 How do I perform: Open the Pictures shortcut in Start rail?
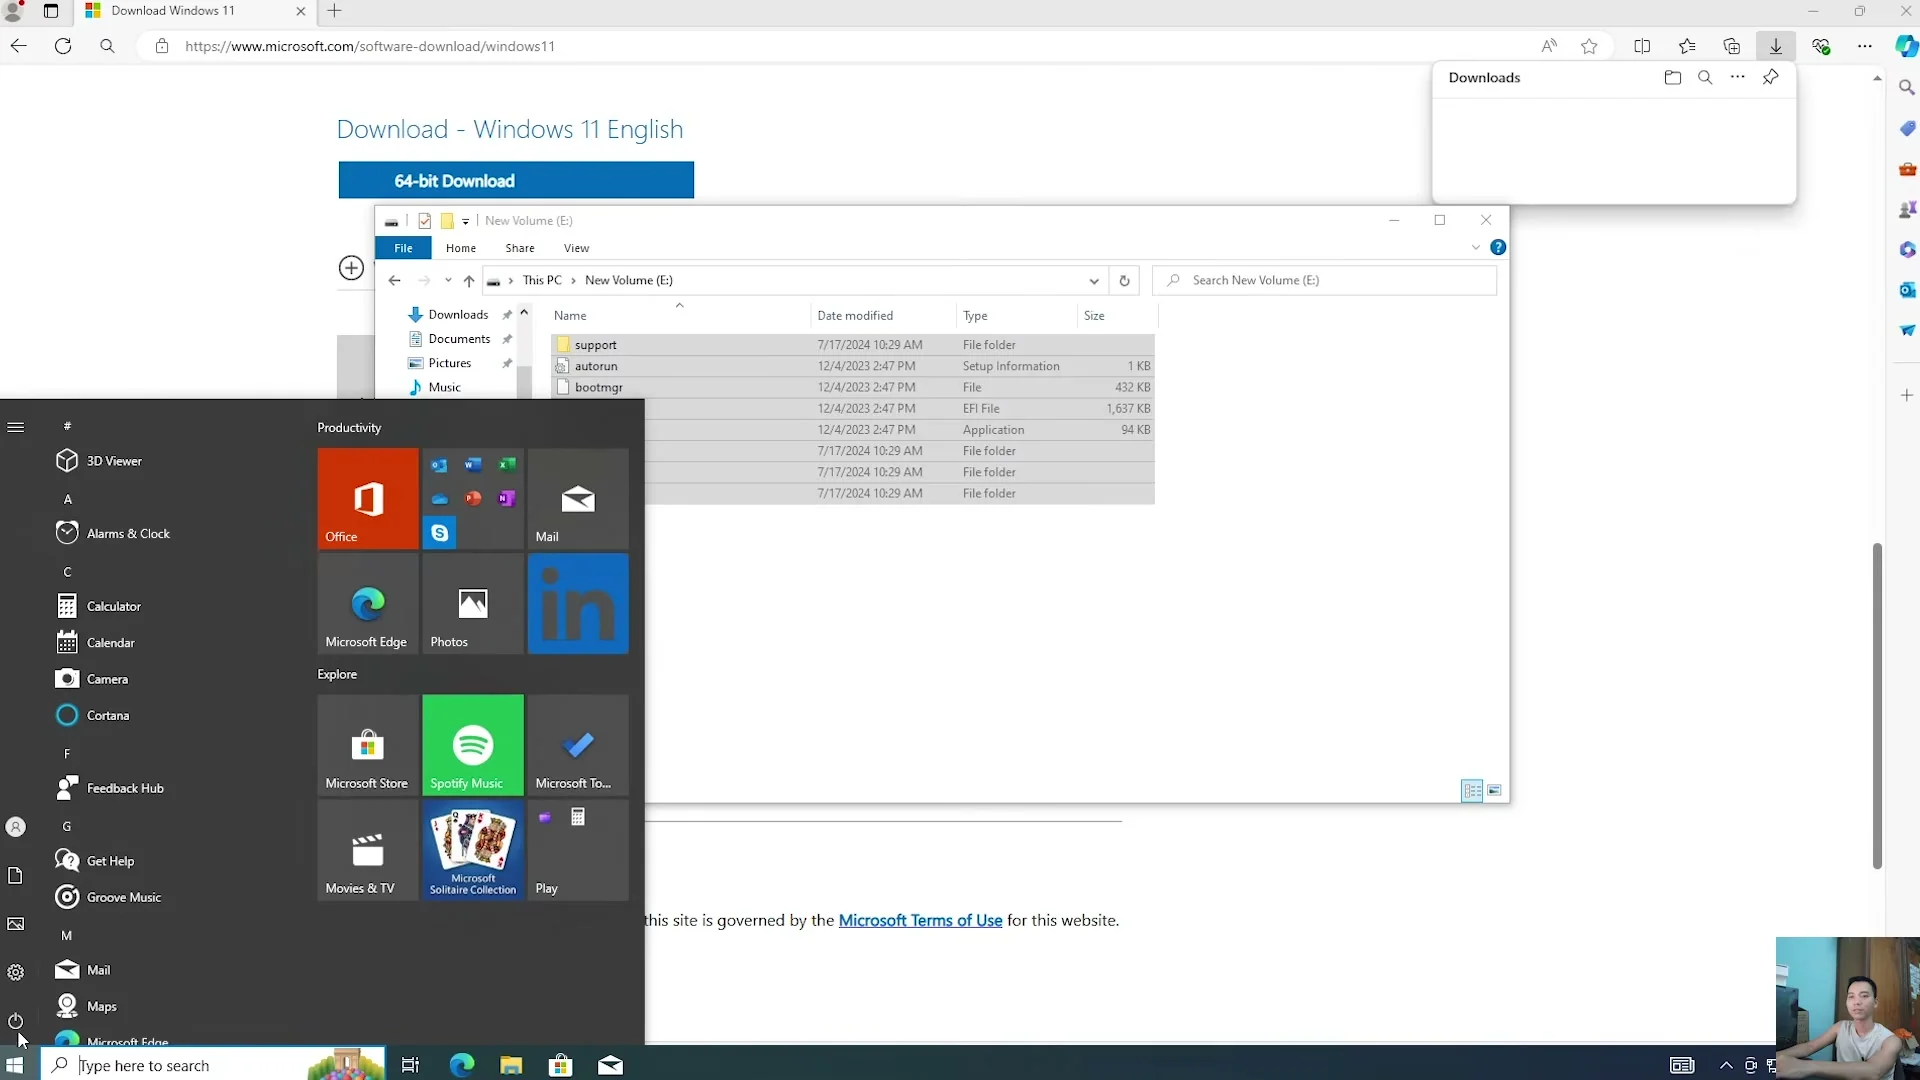pos(16,924)
